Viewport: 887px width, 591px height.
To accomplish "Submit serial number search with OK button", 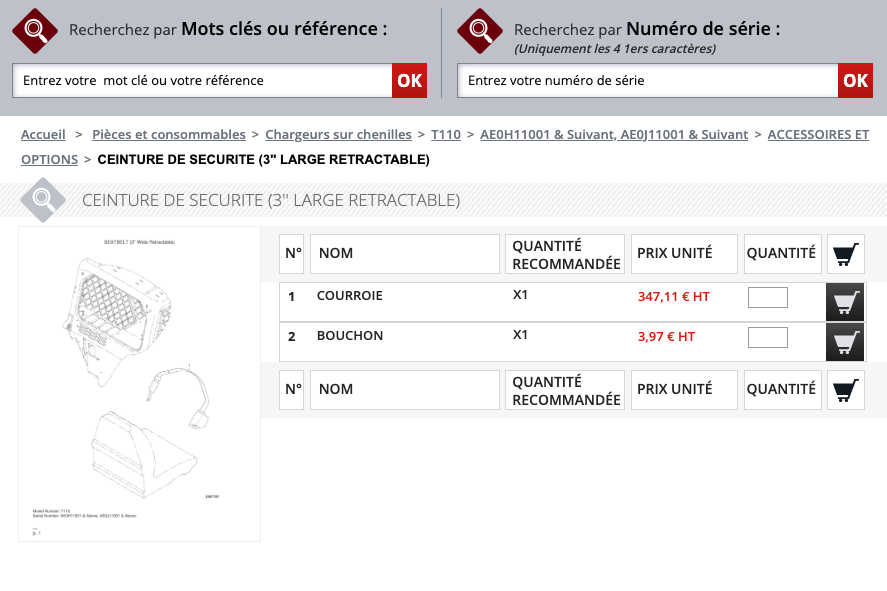I will point(855,81).
